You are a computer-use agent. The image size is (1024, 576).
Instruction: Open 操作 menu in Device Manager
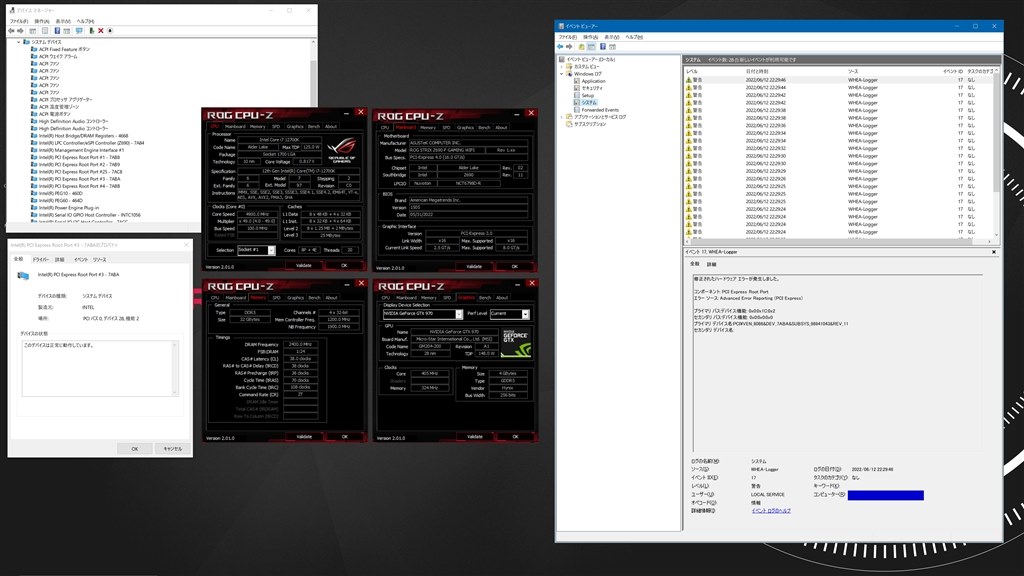point(42,21)
